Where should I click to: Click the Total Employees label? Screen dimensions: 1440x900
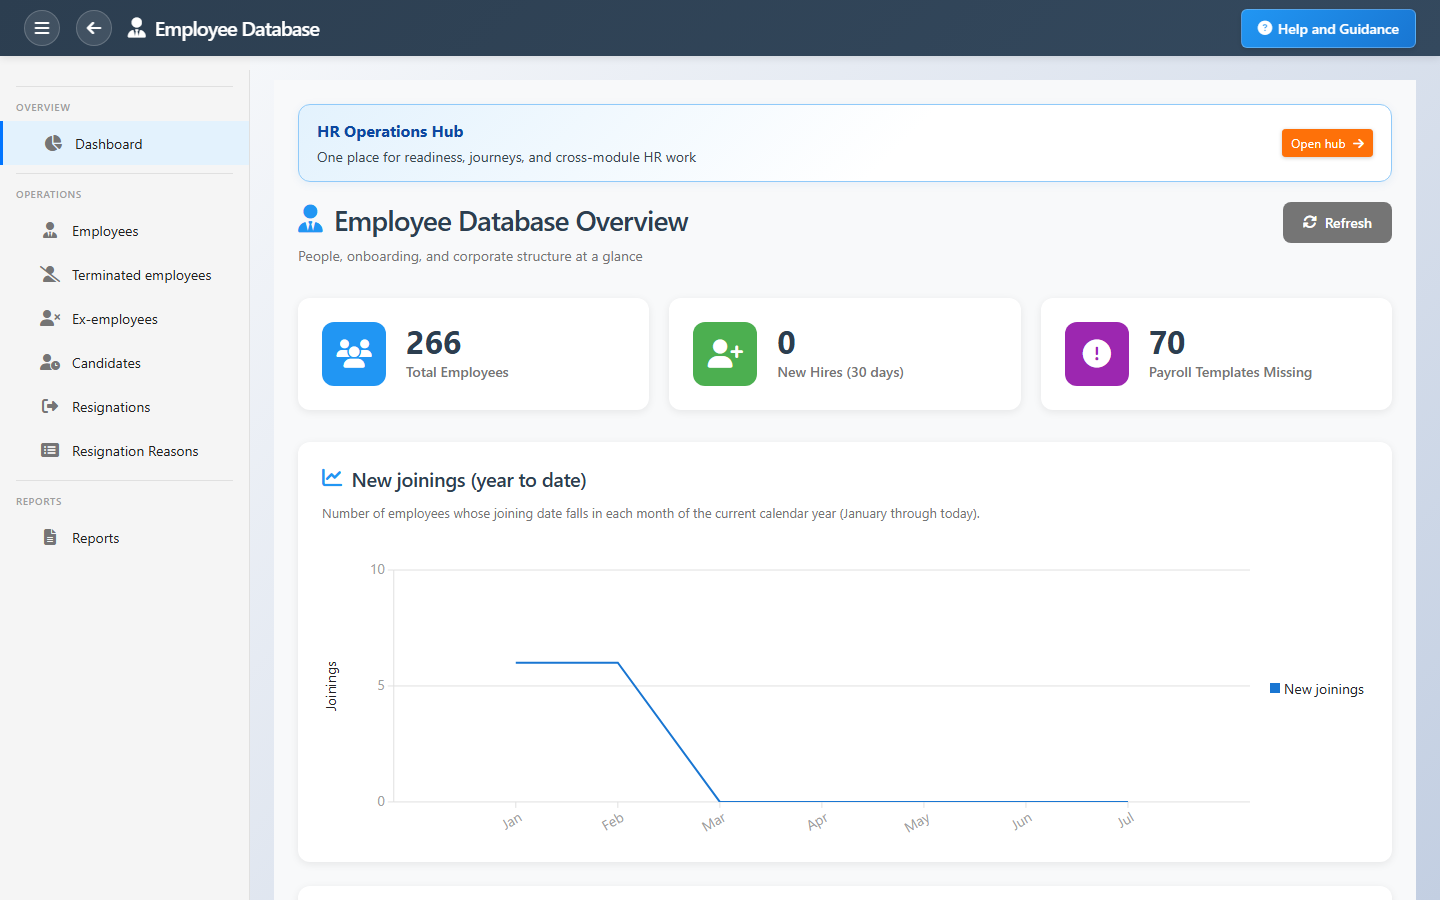pyautogui.click(x=457, y=372)
